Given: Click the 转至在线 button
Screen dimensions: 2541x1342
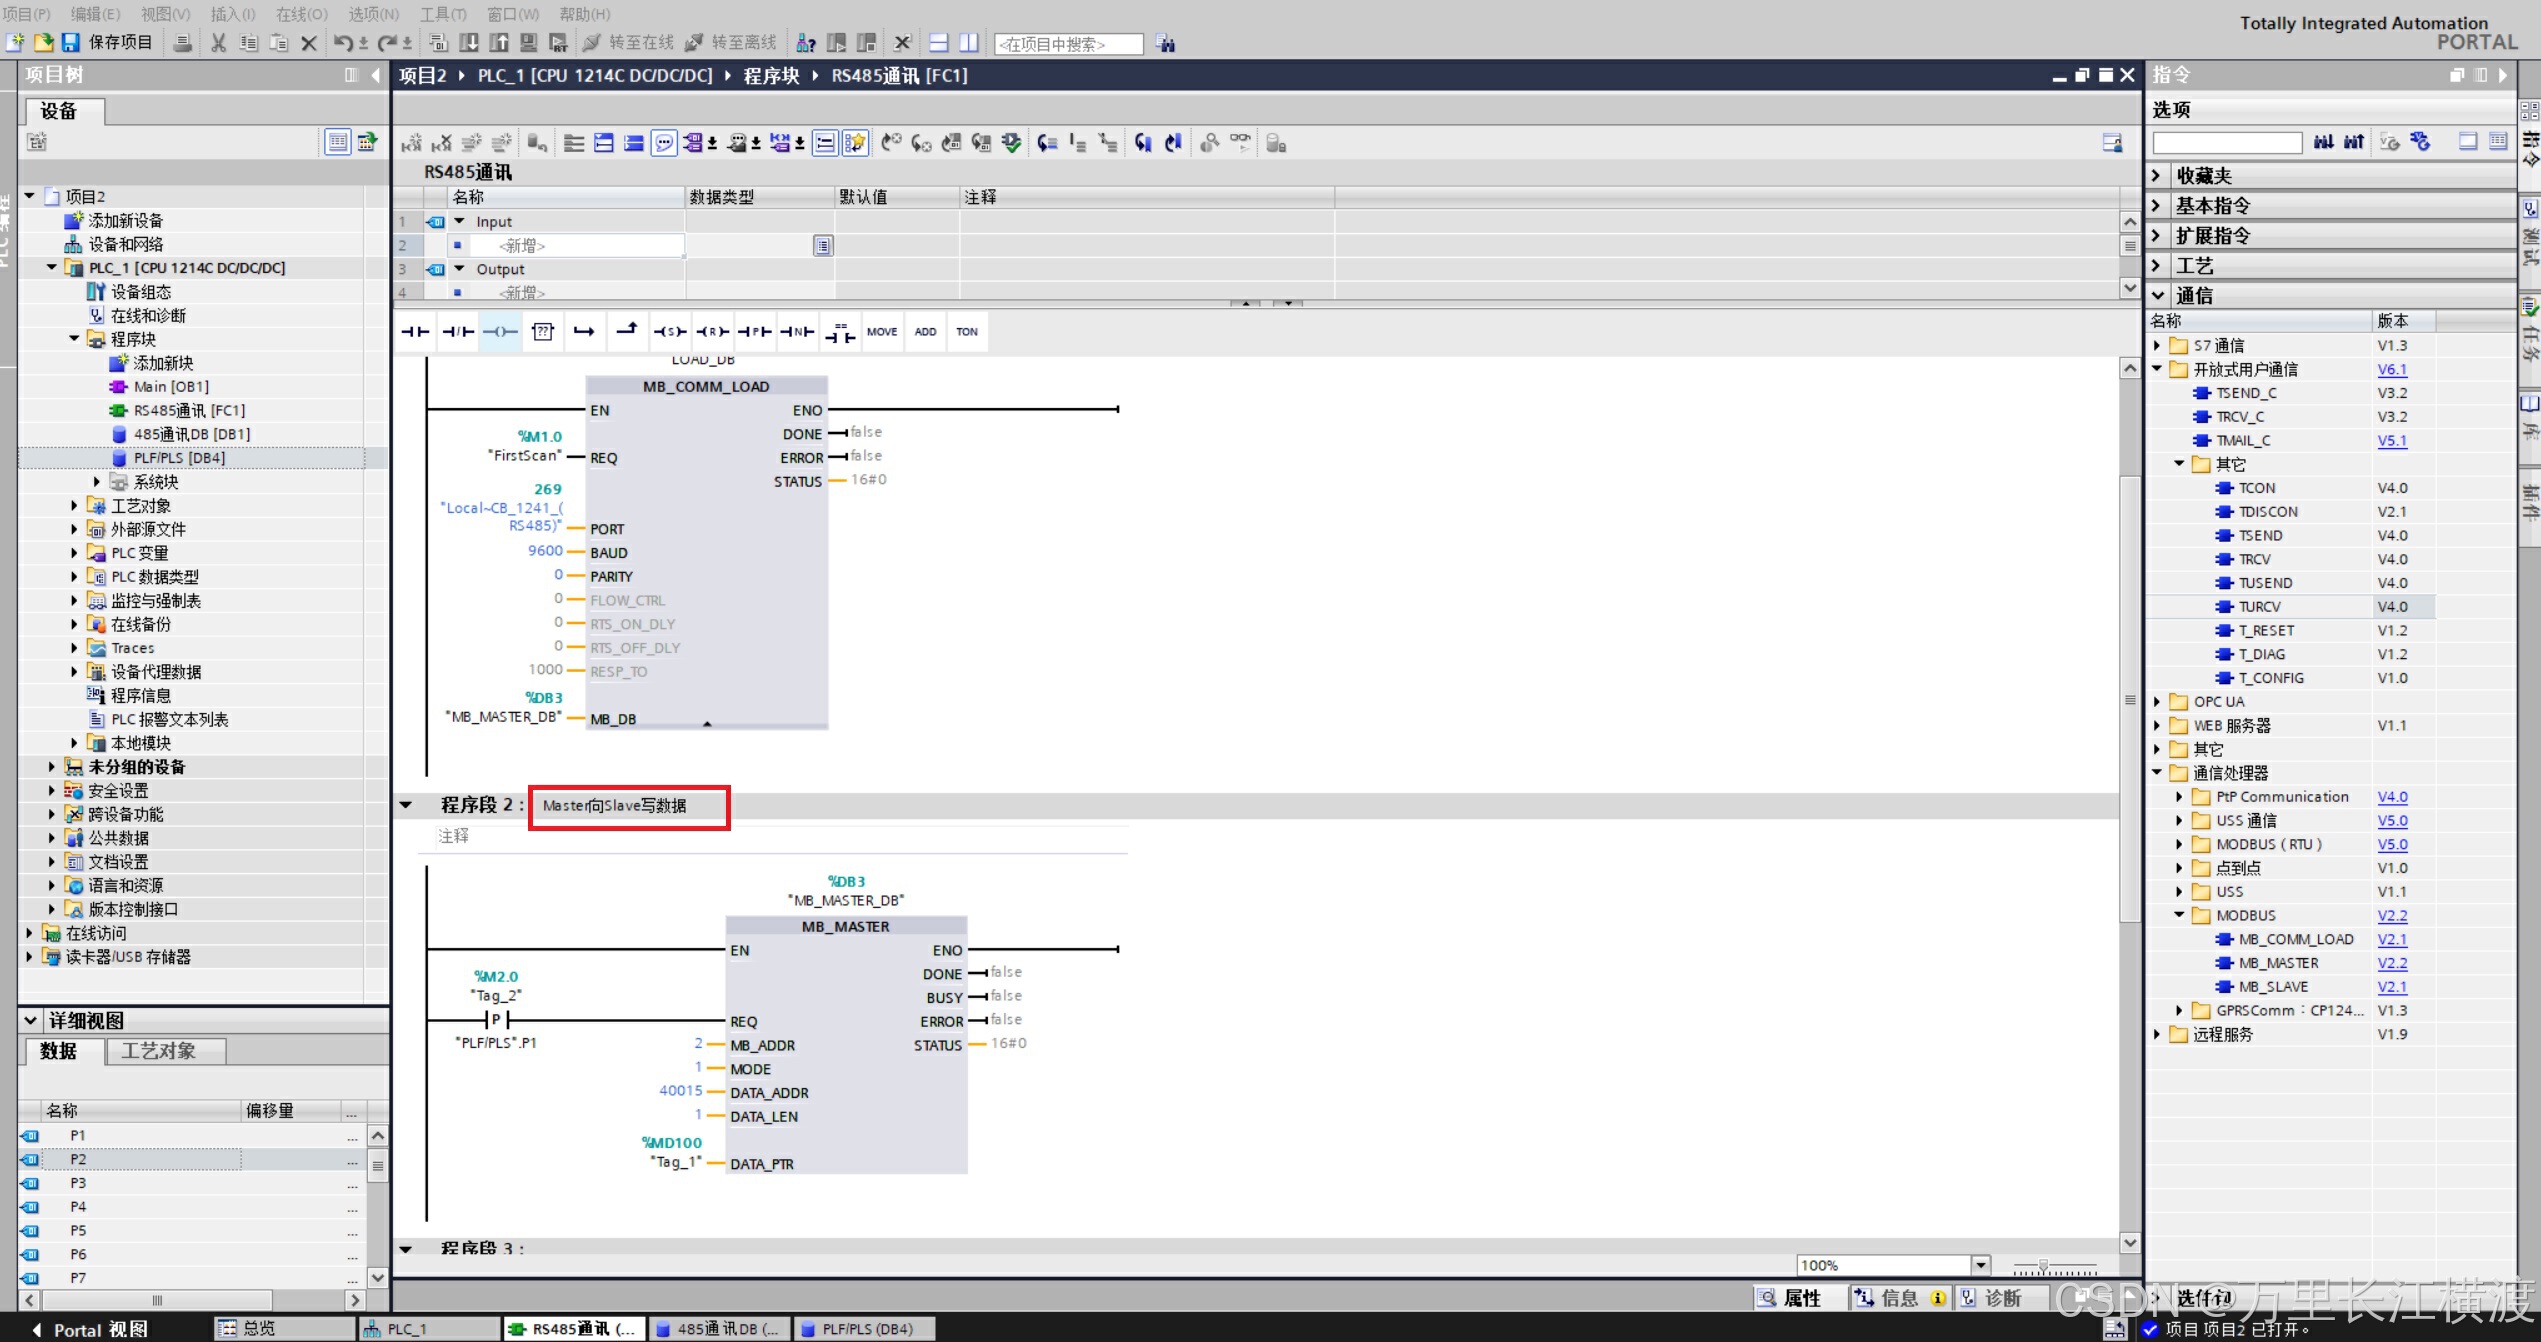Looking at the screenshot, I should click(x=628, y=42).
